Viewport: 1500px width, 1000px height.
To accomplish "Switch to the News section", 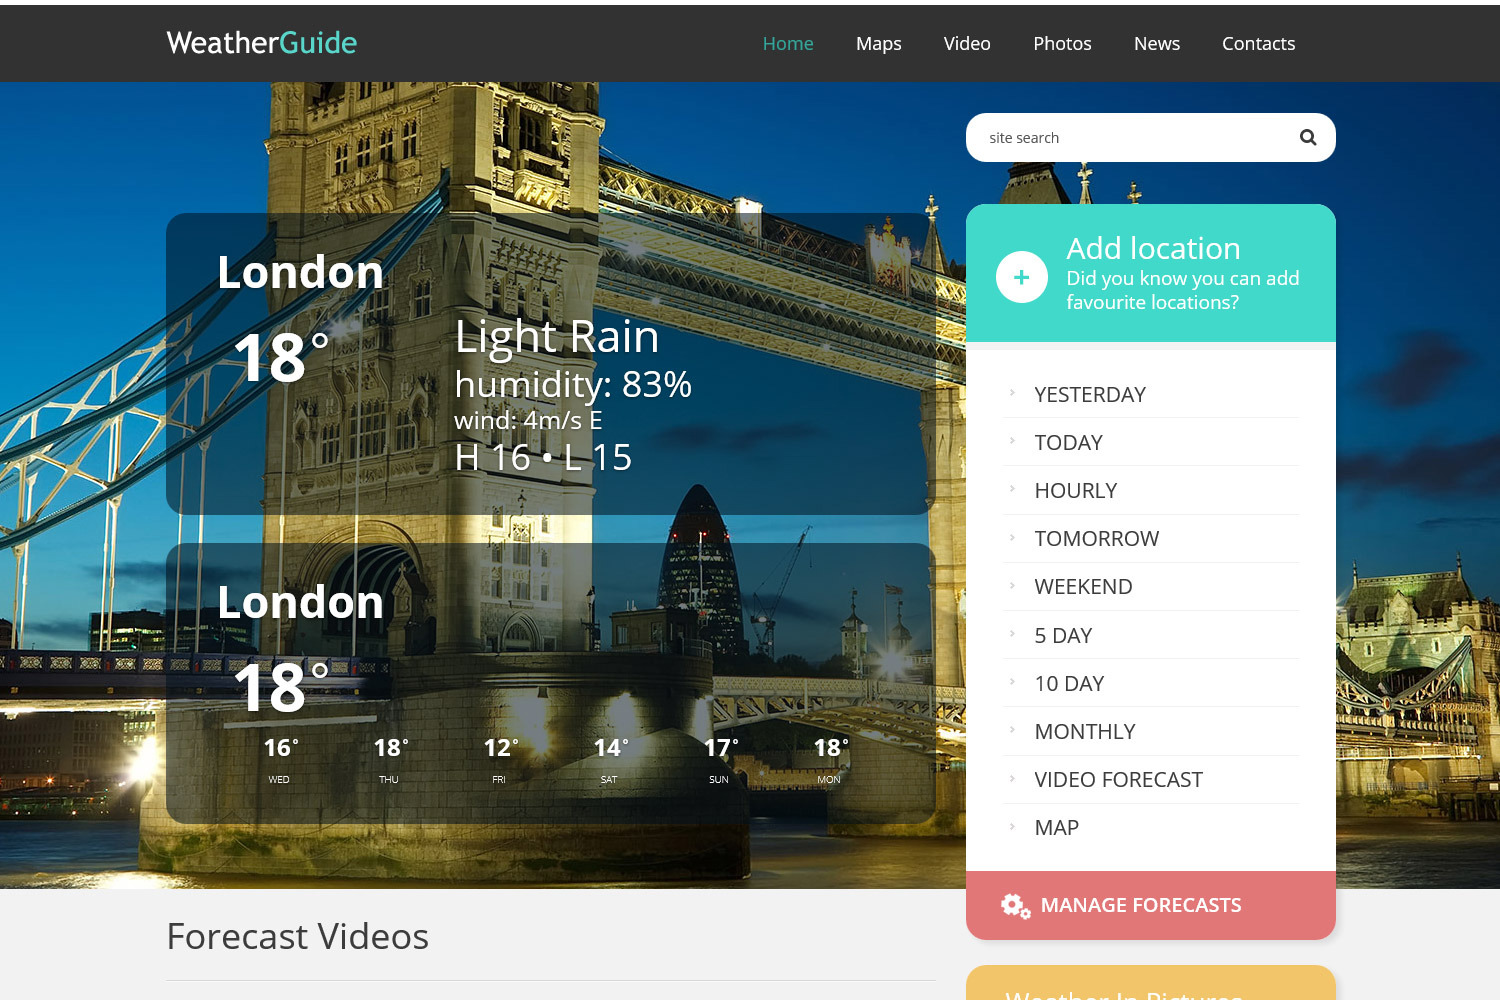I will point(1156,43).
